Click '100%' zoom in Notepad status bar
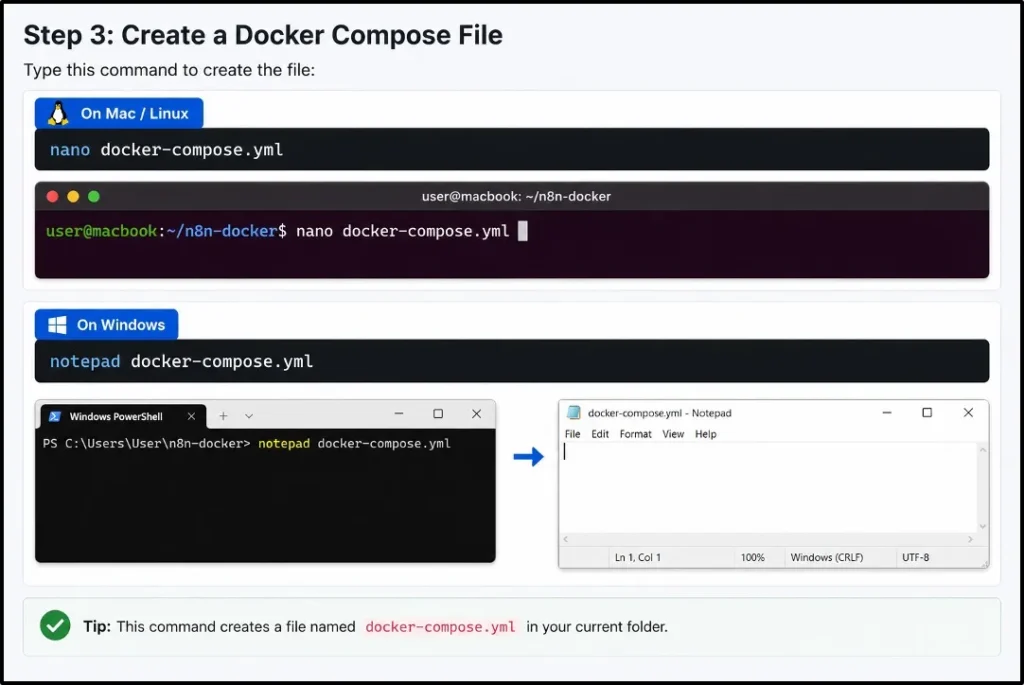This screenshot has height=685, width=1024. pos(752,557)
